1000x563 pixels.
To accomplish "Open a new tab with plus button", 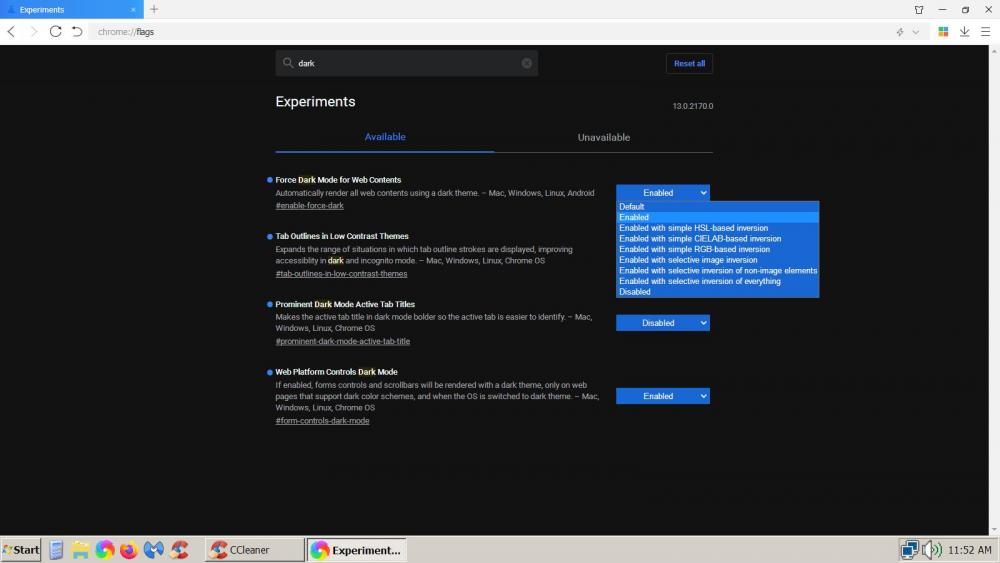I will [154, 10].
